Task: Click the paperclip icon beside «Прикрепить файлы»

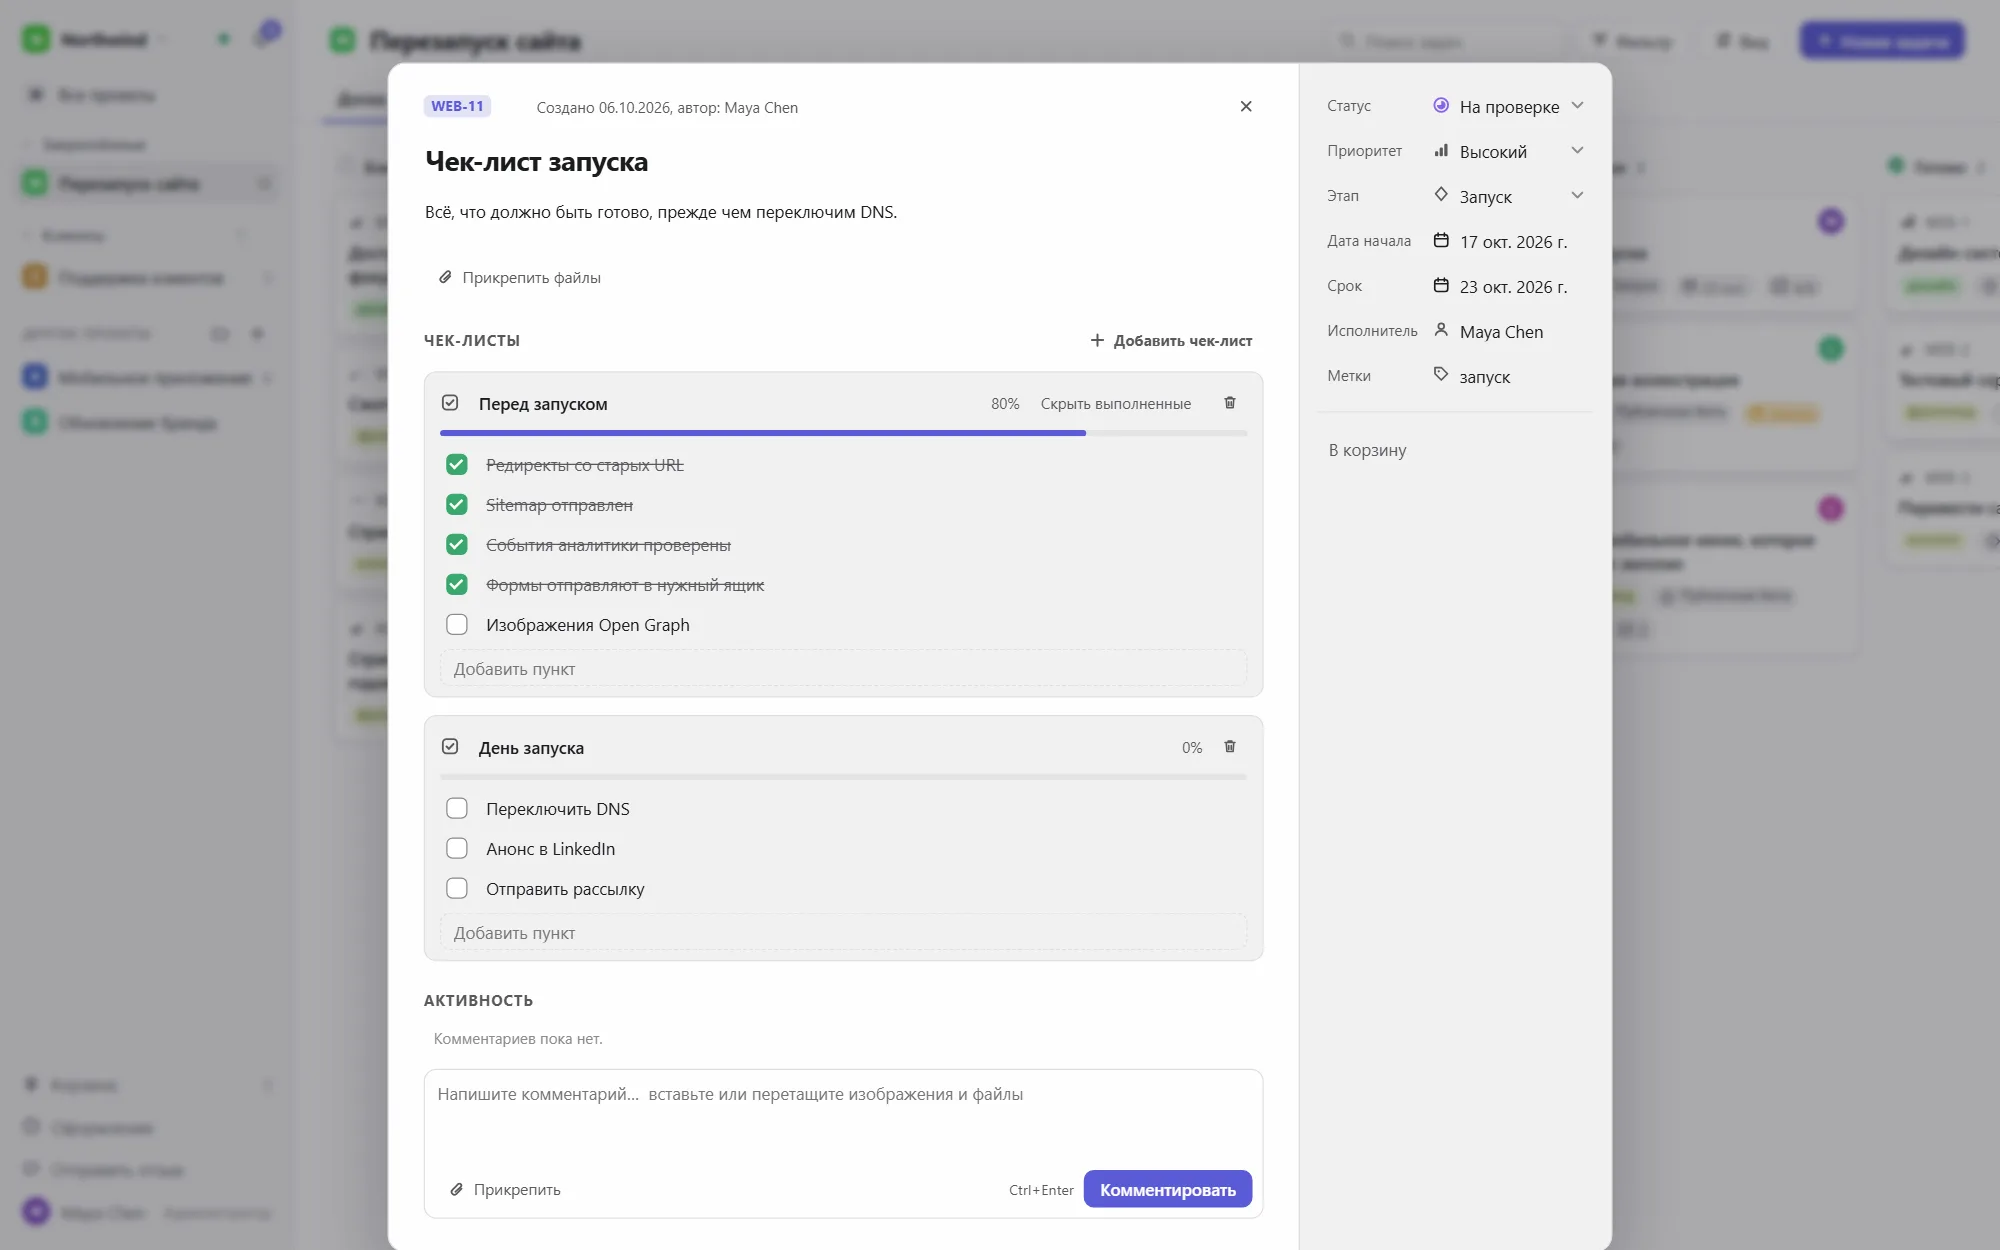Action: [445, 277]
